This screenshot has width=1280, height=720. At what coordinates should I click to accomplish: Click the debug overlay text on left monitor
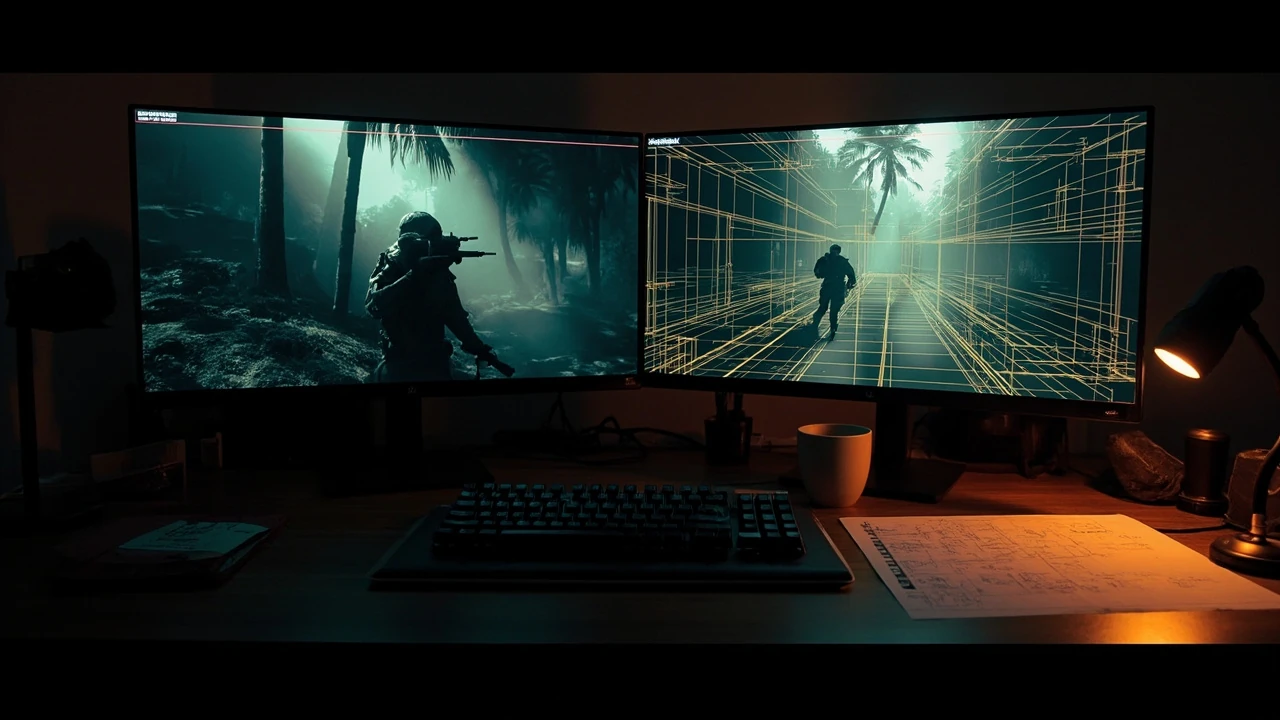(x=157, y=117)
